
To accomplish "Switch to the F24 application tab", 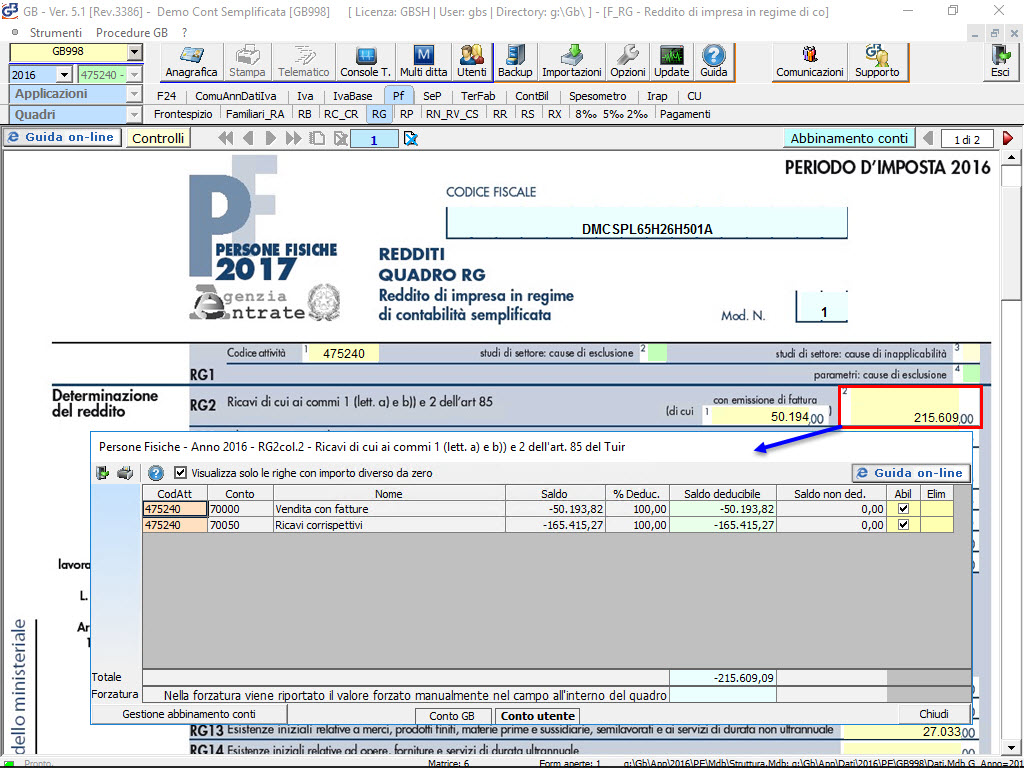I will (167, 96).
